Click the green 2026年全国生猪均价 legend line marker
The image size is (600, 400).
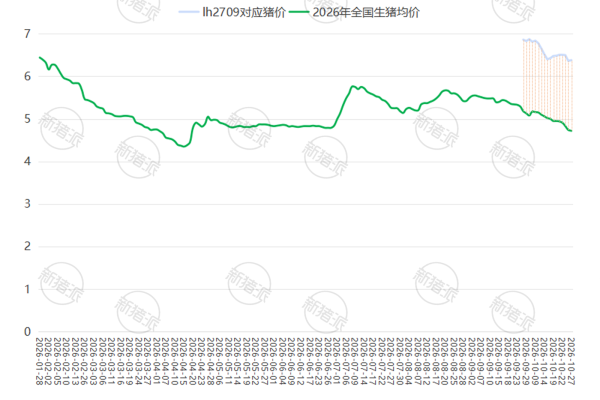pos(299,12)
